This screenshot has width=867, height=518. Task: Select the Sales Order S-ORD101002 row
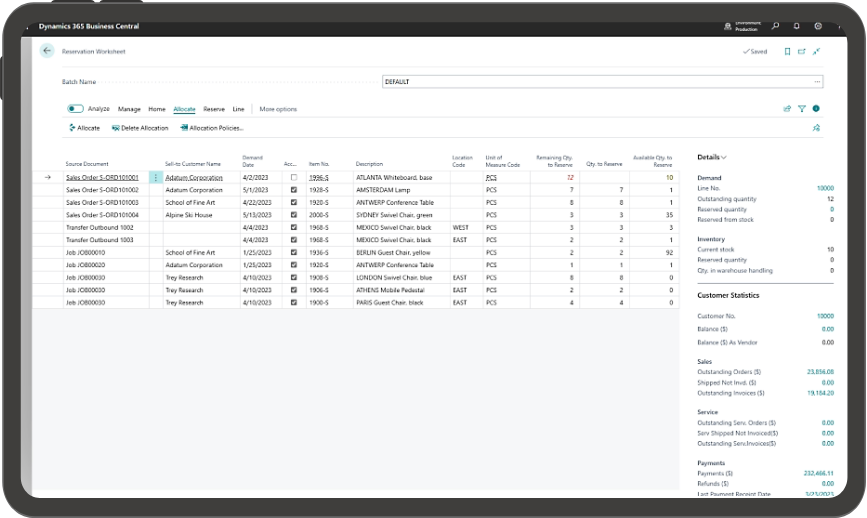click(356, 190)
